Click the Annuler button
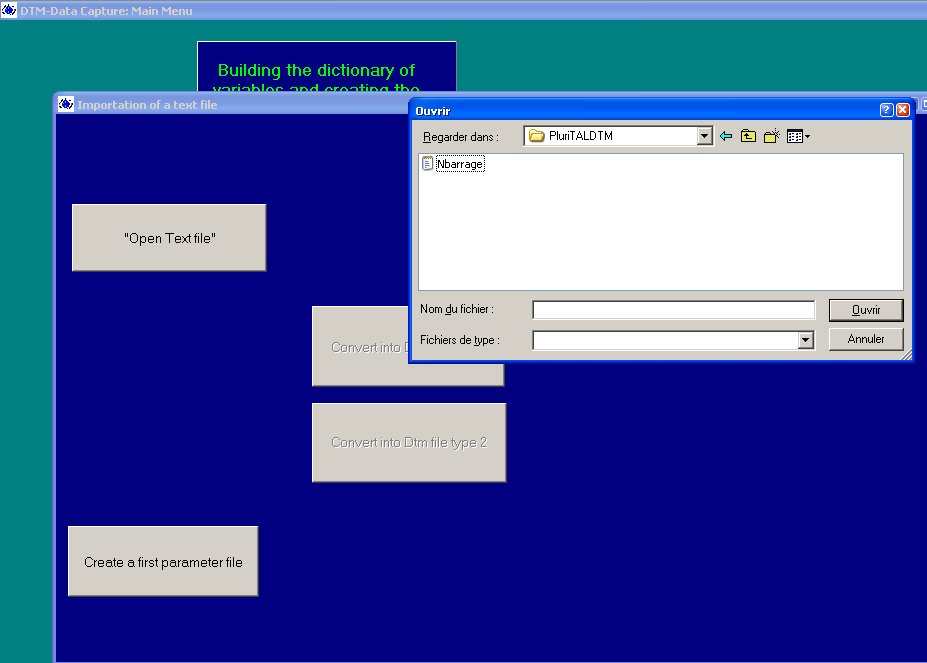The height and width of the screenshot is (663, 927). tap(866, 339)
